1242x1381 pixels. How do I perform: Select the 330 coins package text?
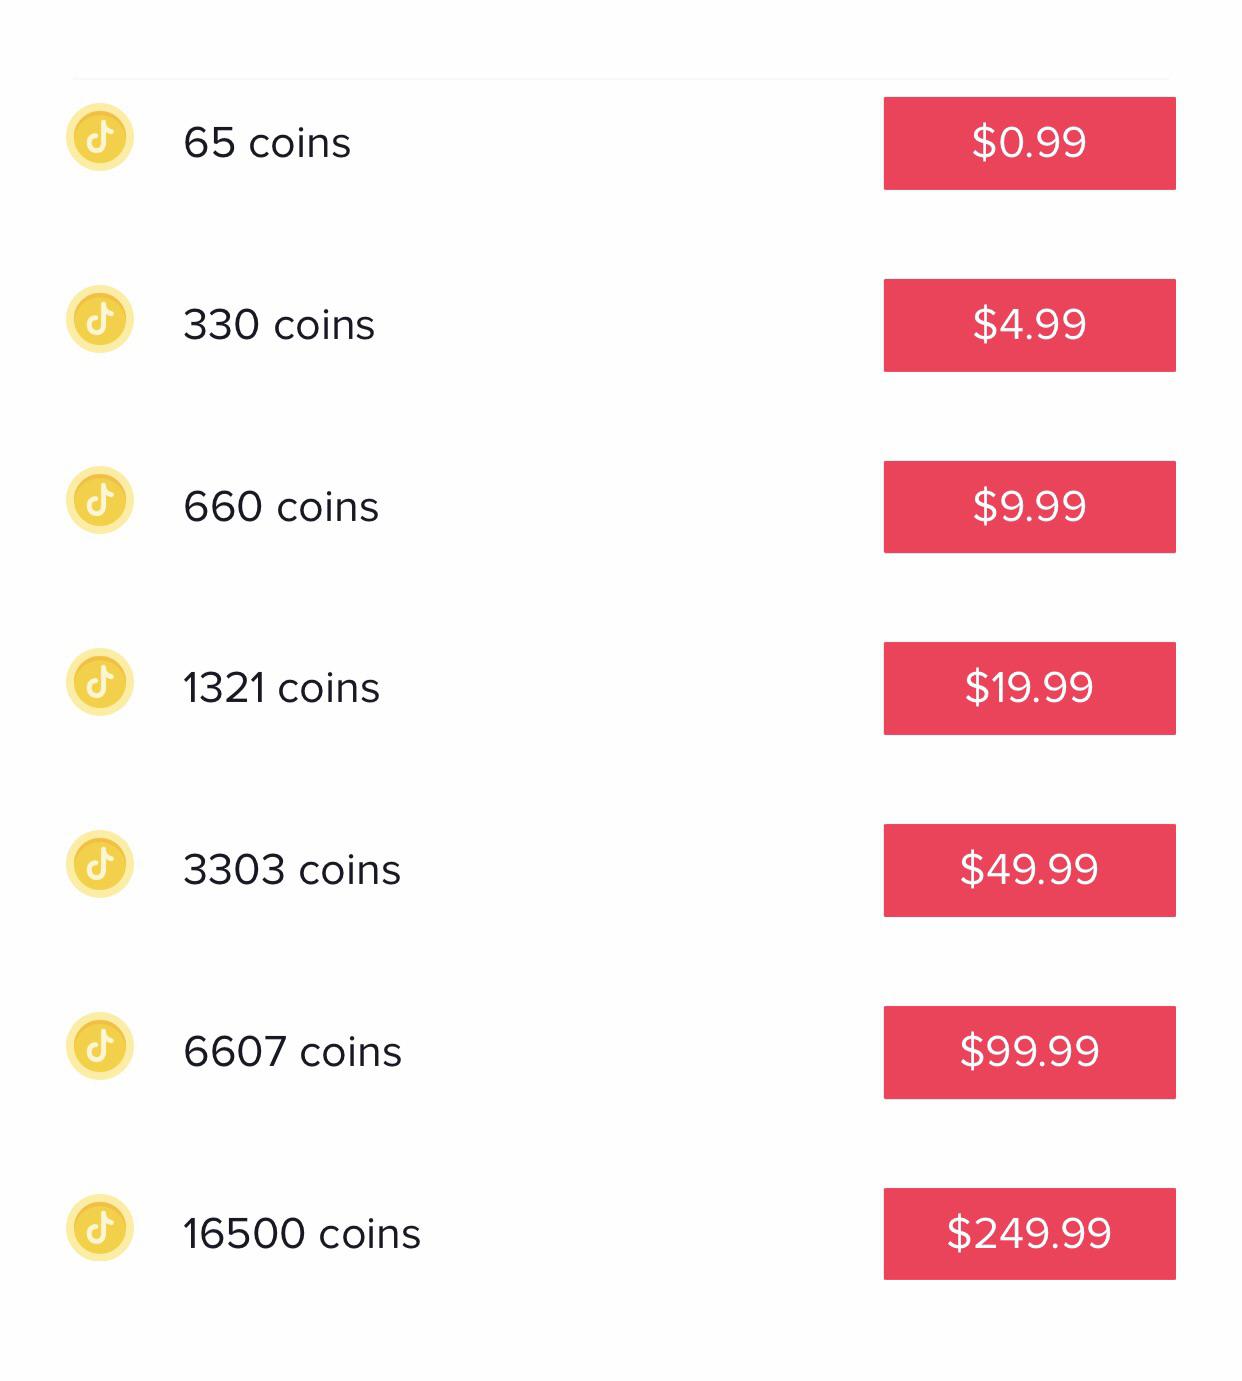point(279,325)
